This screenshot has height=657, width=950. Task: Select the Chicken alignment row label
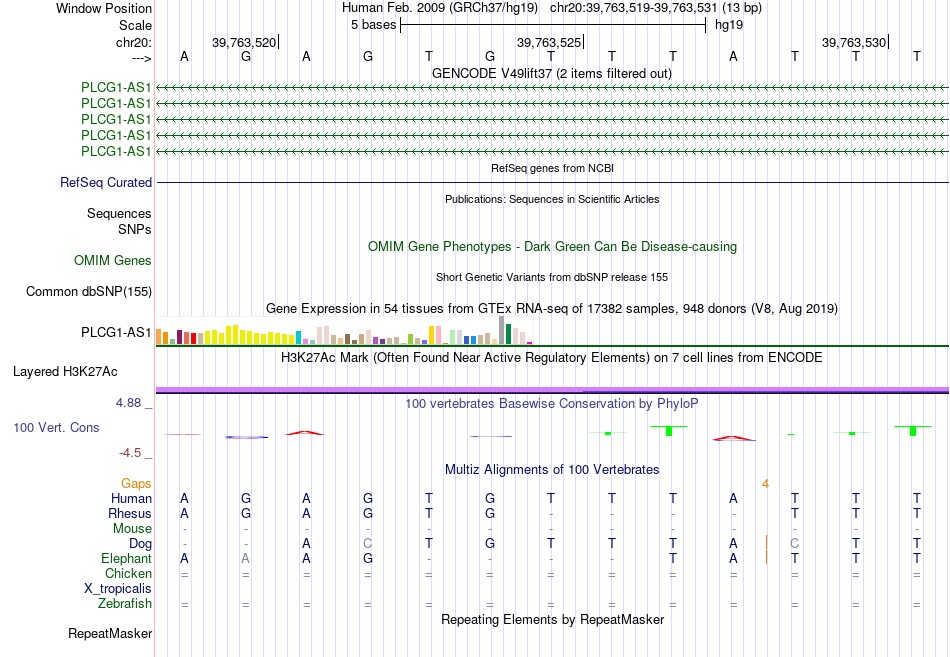pyautogui.click(x=128, y=573)
